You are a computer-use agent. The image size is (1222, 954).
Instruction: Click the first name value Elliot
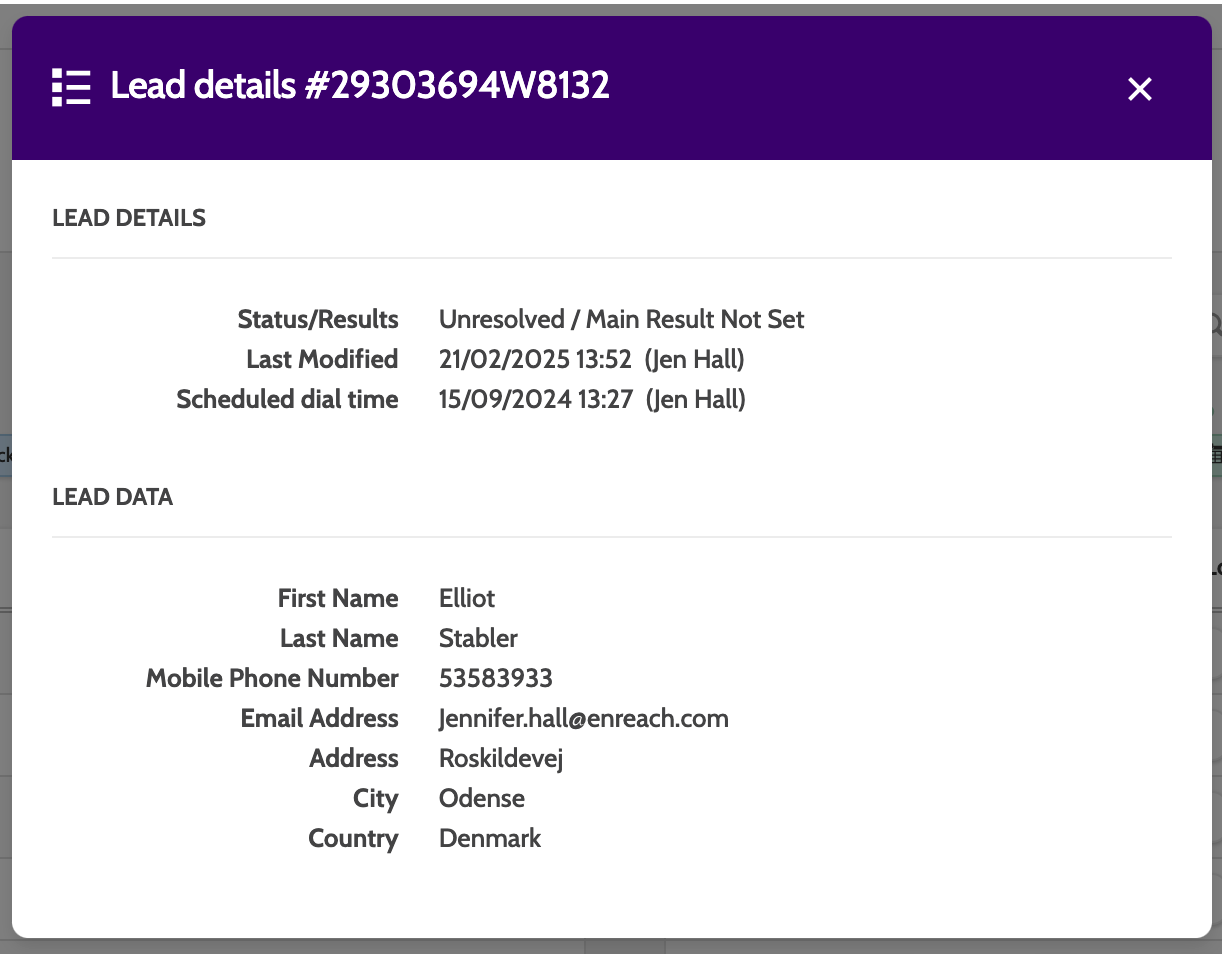click(467, 599)
